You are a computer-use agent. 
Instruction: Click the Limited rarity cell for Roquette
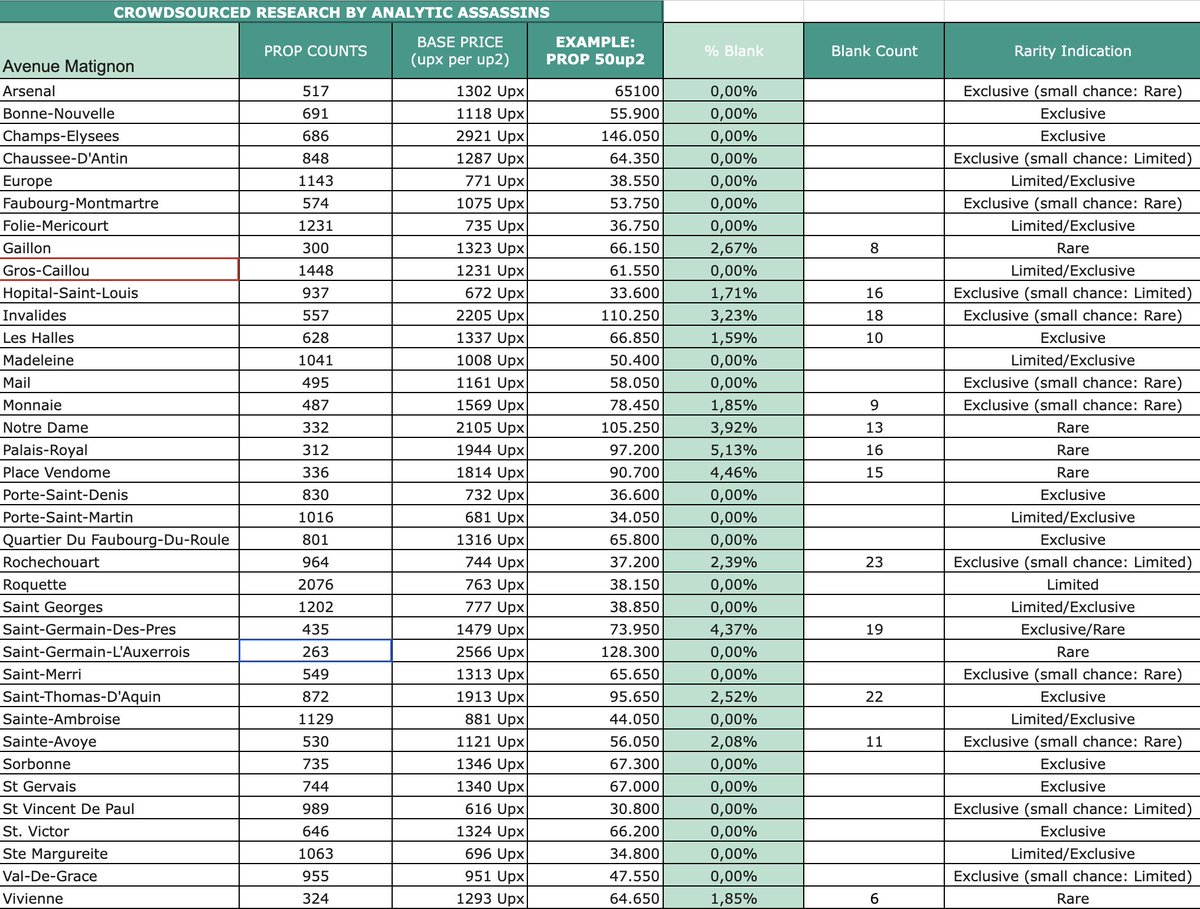(1071, 584)
